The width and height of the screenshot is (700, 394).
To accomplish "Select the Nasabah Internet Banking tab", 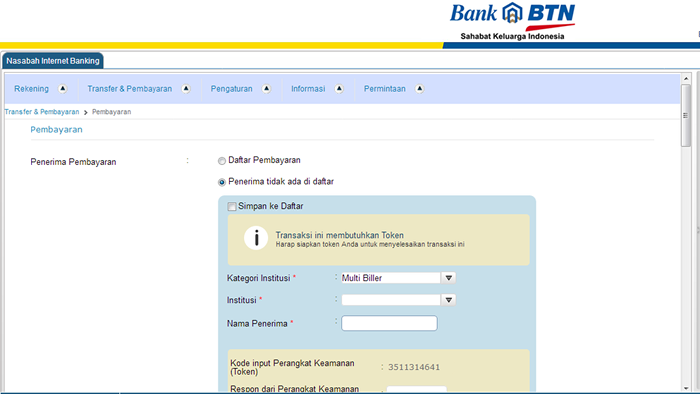I will pos(53,61).
